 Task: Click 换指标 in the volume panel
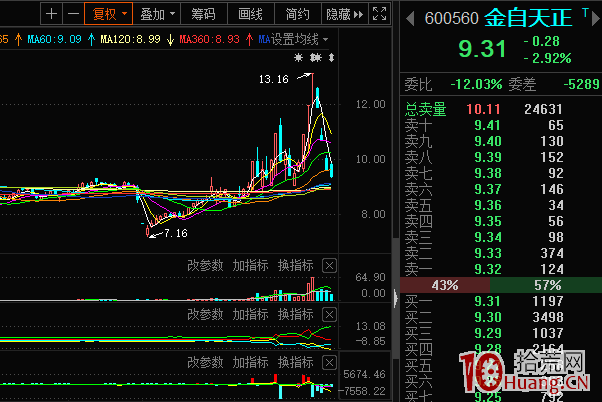(x=296, y=265)
